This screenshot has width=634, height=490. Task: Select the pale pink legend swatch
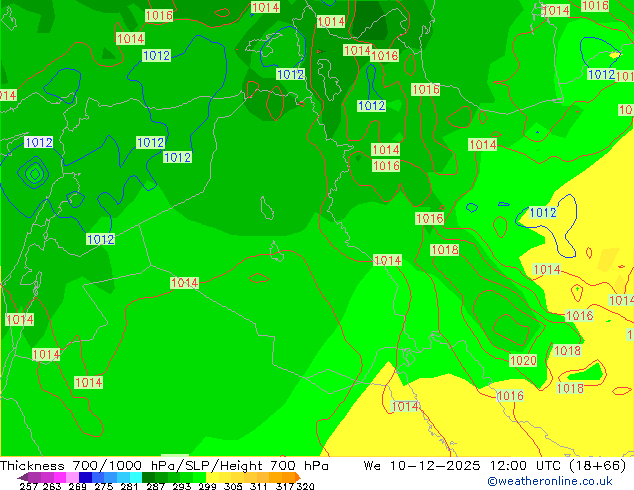(x=72, y=477)
